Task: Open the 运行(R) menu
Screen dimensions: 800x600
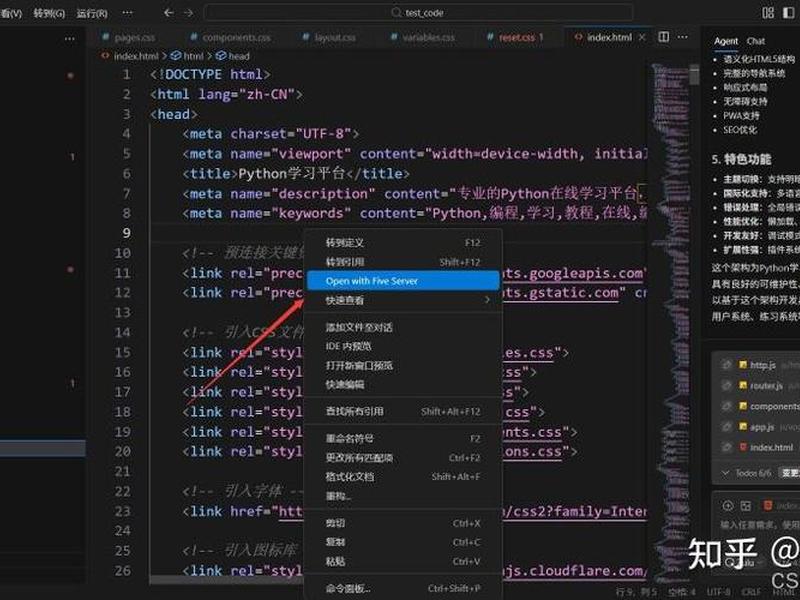Action: tap(92, 13)
